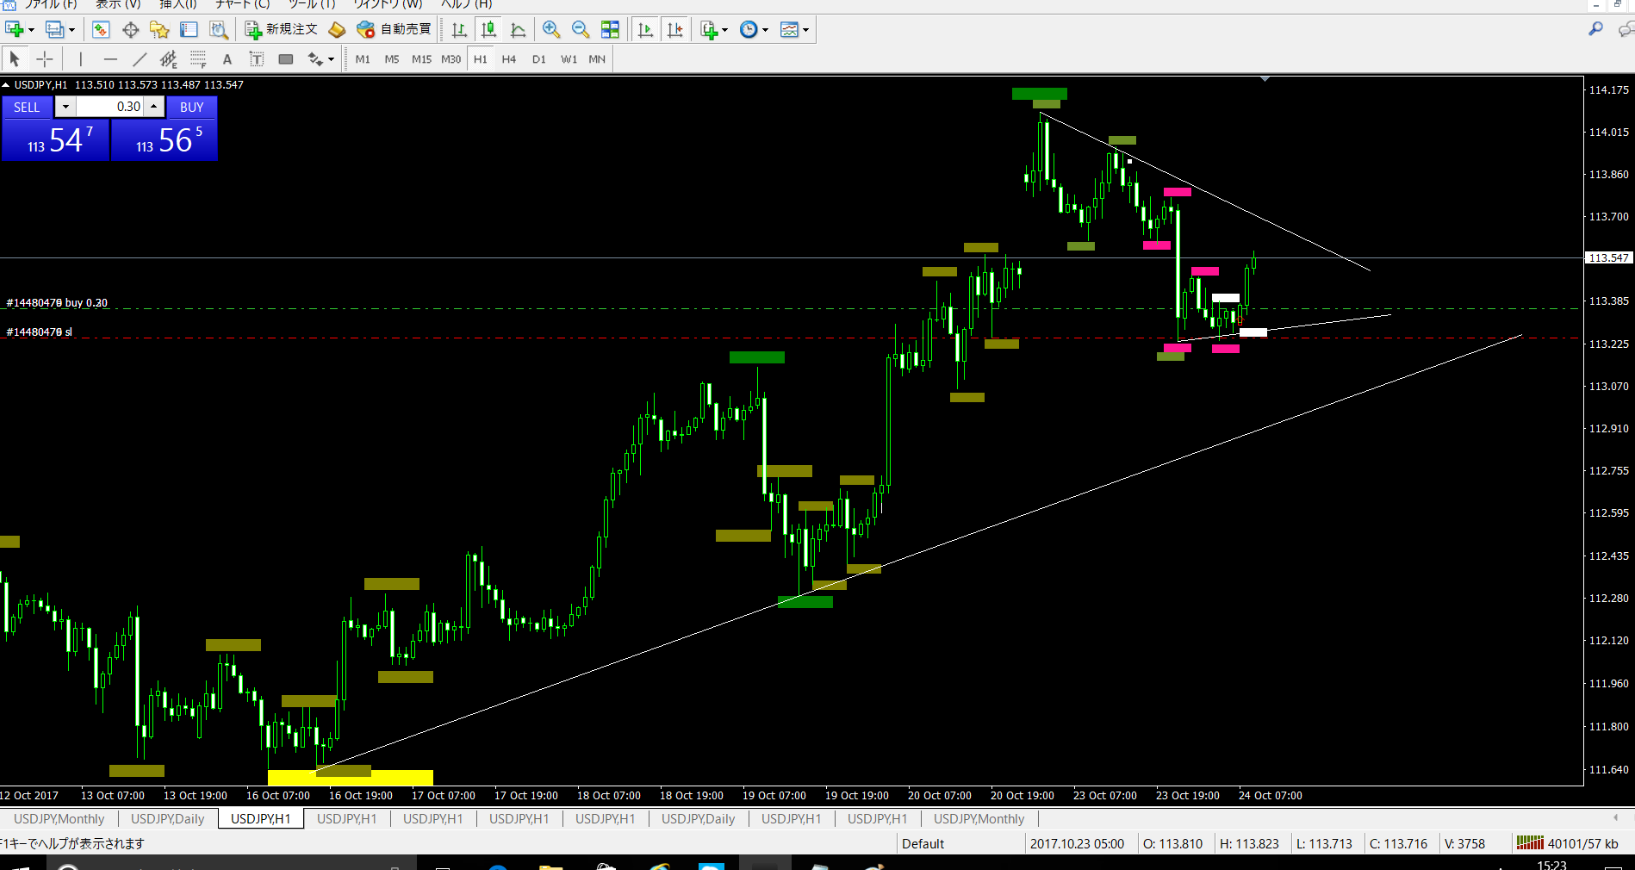Toggle the Market Watch window
Viewport: 1635px width, 870px height.
[101, 30]
